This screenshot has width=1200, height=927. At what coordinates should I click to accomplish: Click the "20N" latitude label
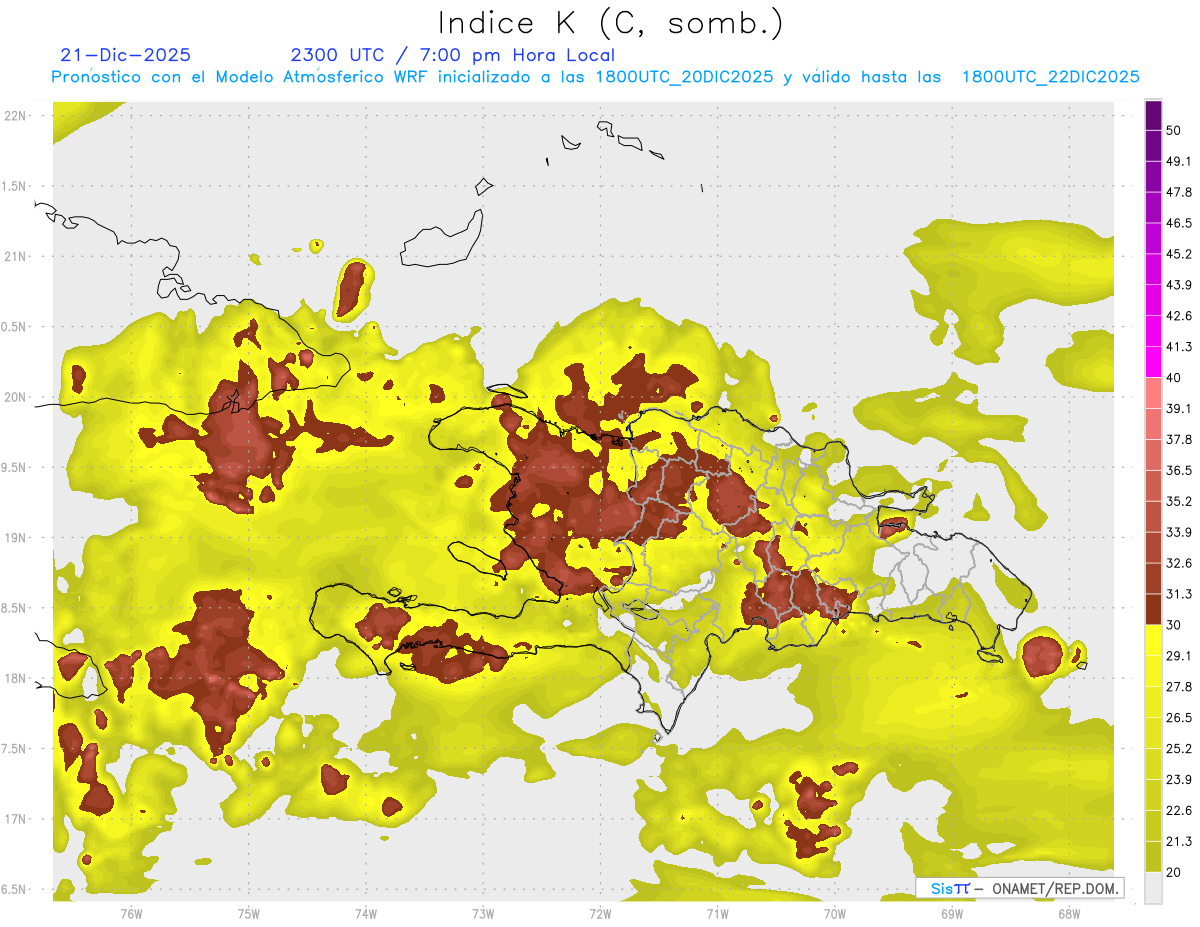pos(15,397)
